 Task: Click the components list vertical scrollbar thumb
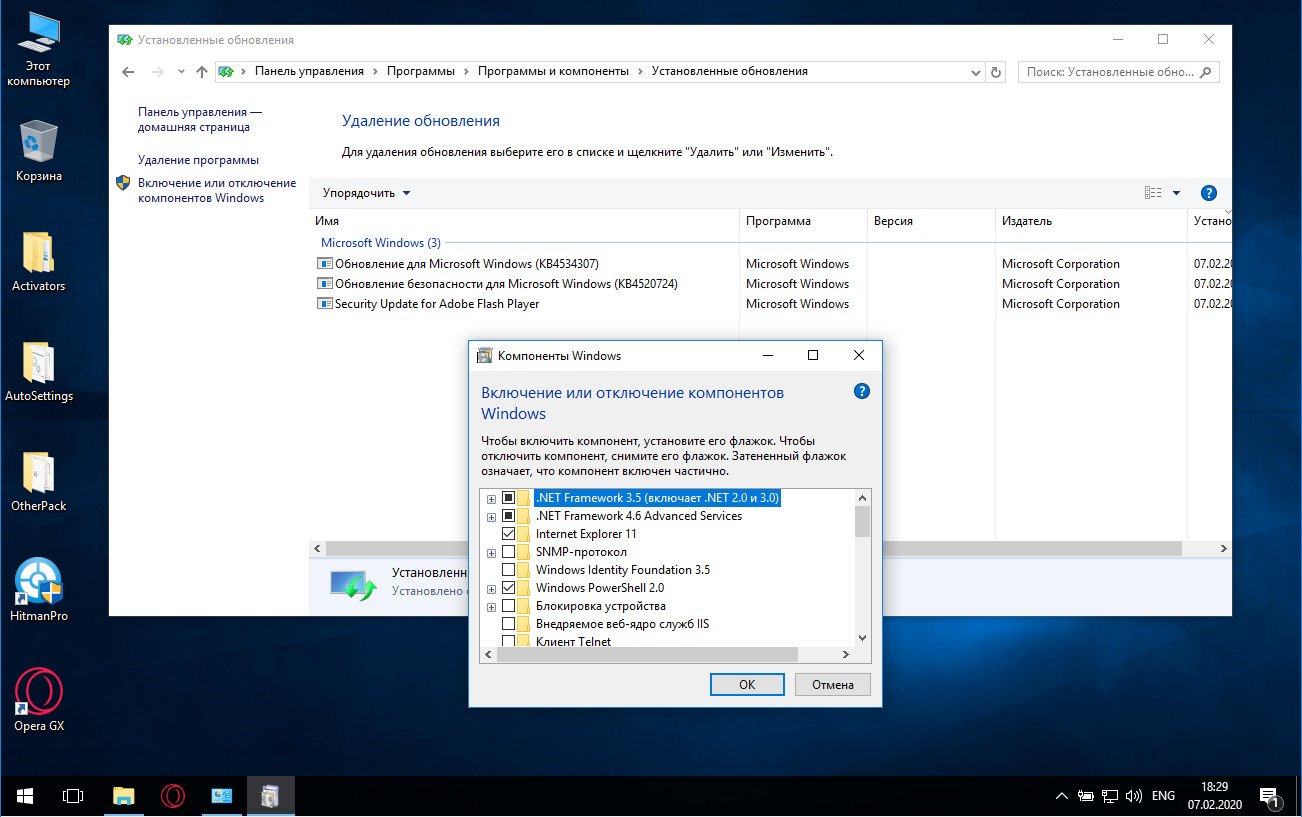tap(863, 522)
